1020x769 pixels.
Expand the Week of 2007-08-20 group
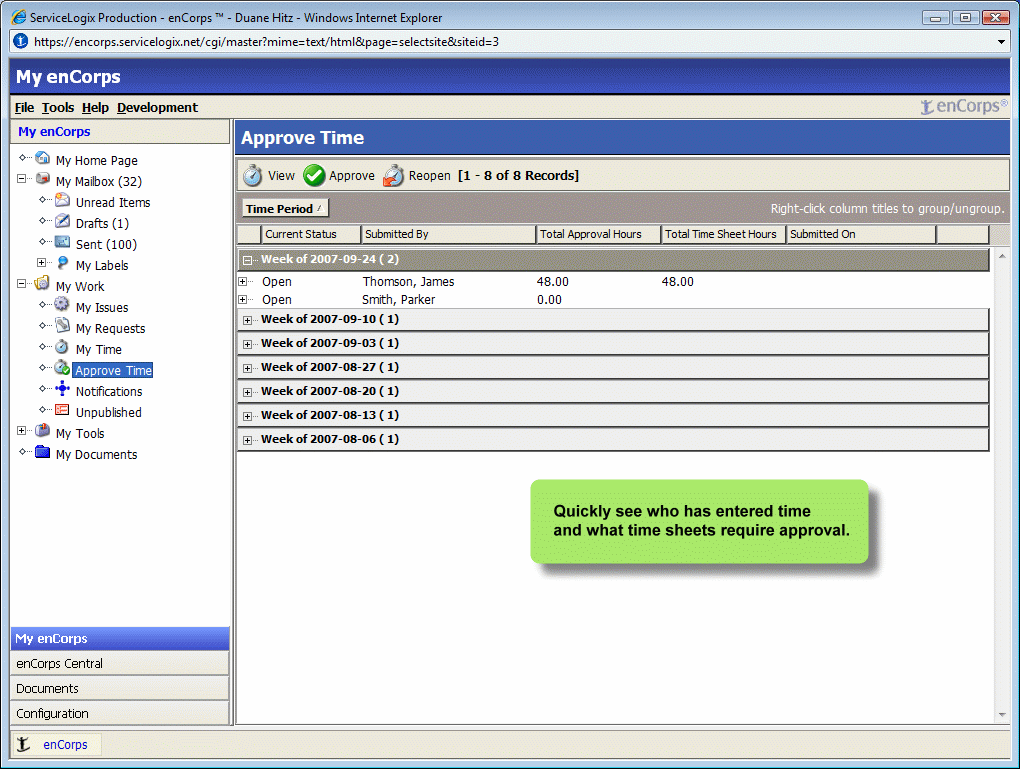click(248, 392)
